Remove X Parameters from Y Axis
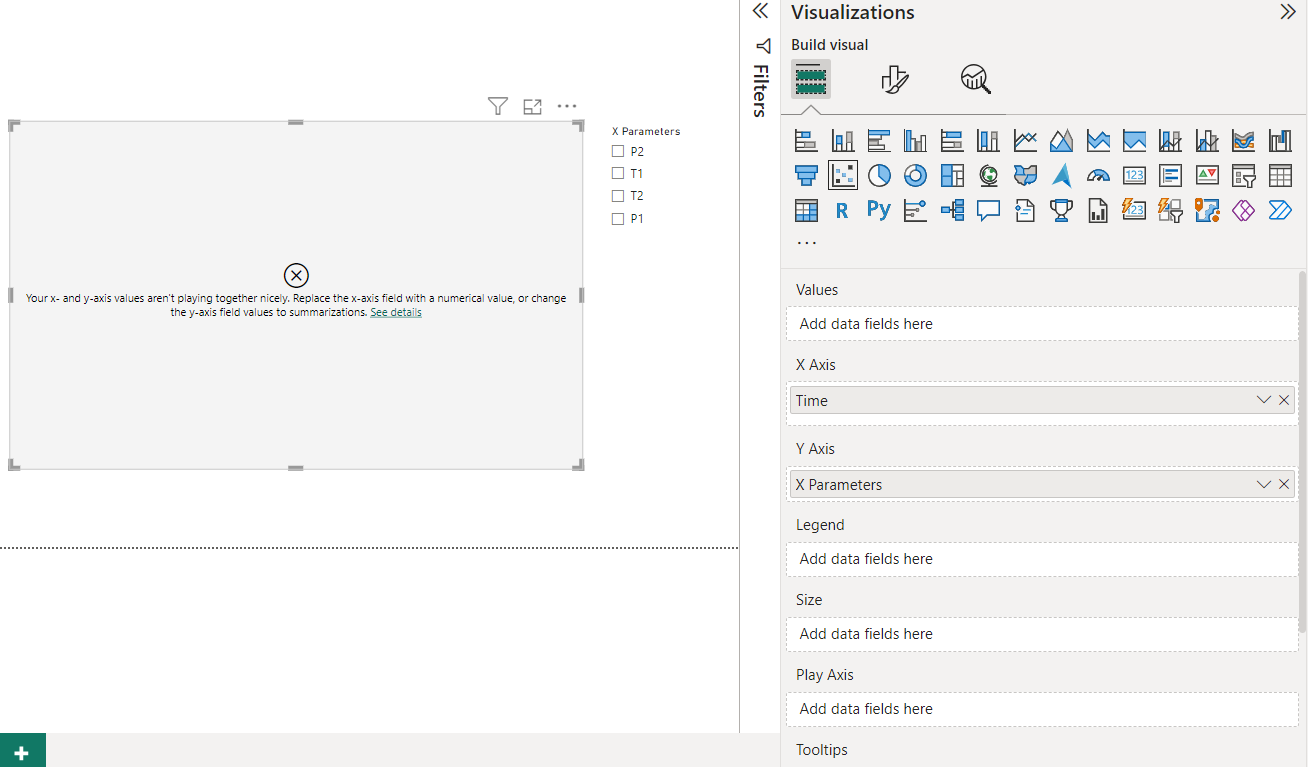The width and height of the screenshot is (1308, 767). pyautogui.click(x=1285, y=484)
